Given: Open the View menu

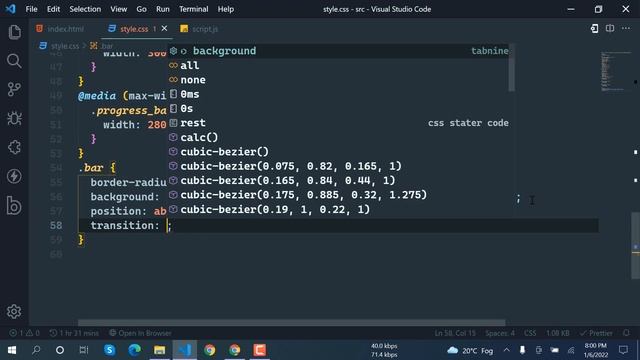Looking at the screenshot, I should [x=118, y=9].
